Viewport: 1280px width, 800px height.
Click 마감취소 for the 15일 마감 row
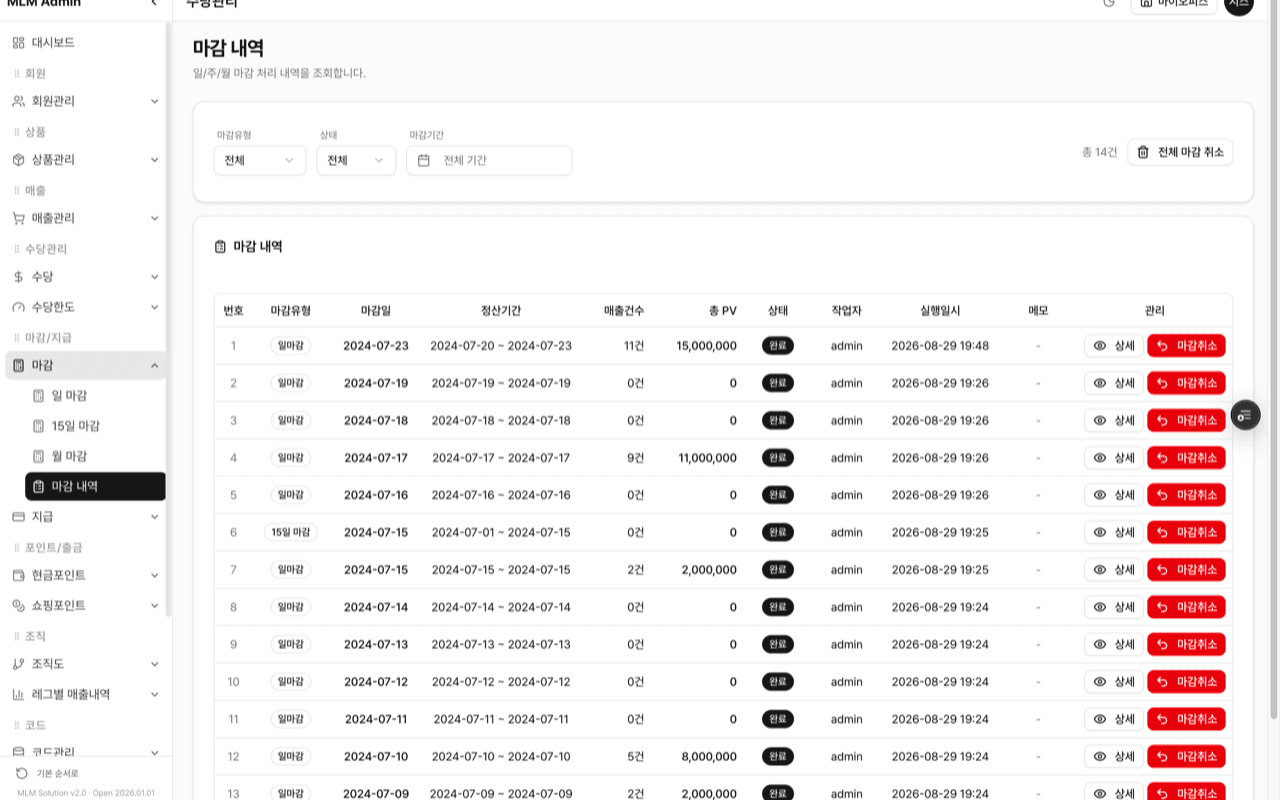click(x=1186, y=532)
